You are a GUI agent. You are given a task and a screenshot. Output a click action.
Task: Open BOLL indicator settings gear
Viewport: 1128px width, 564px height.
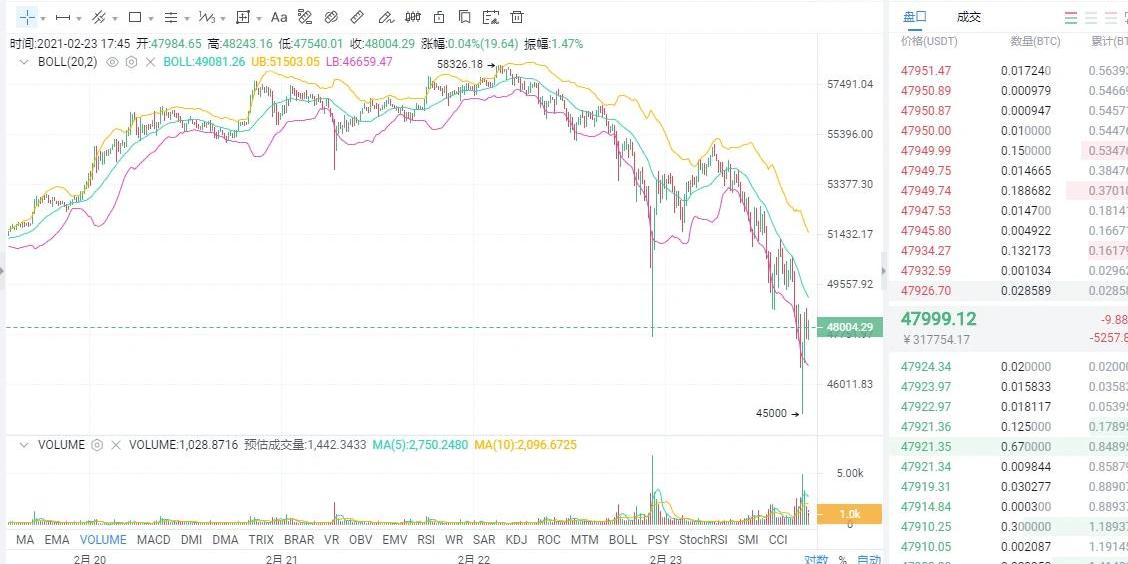tap(131, 62)
